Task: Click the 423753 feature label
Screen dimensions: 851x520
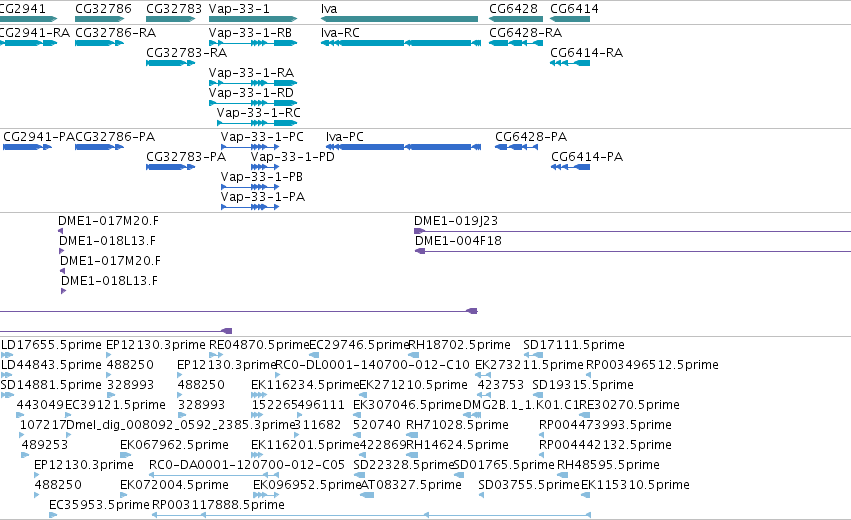Action: pos(500,385)
